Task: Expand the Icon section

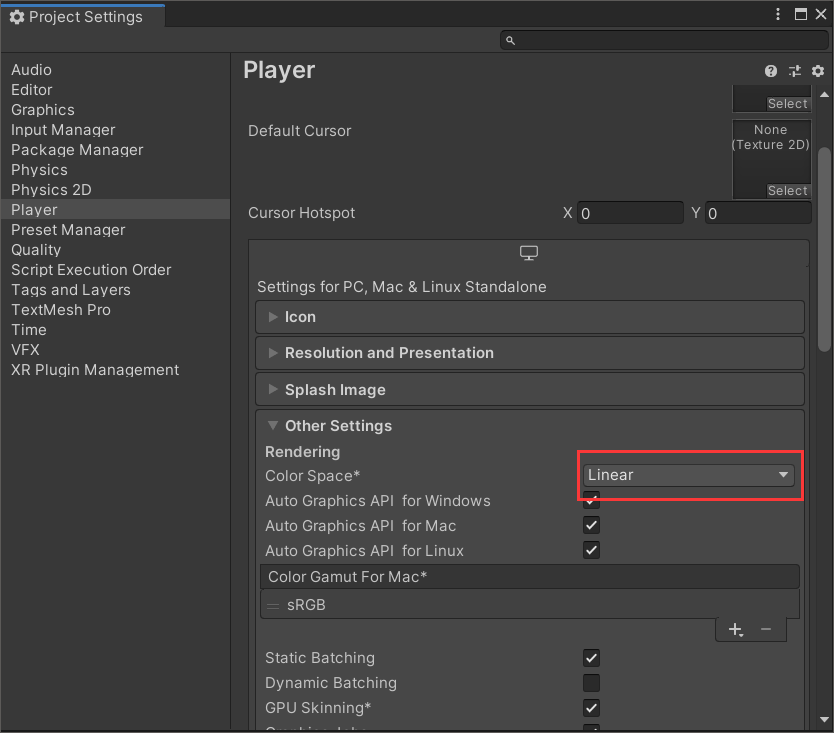Action: (530, 317)
